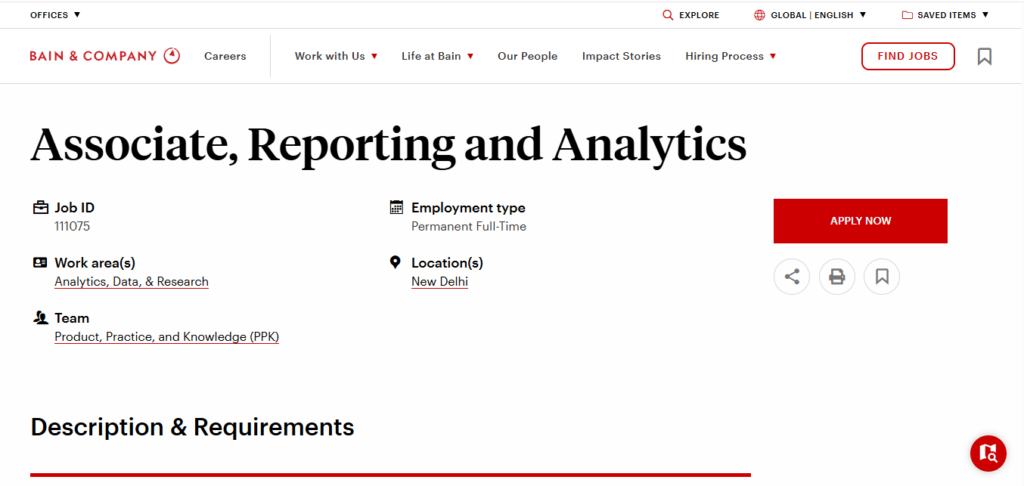The height and width of the screenshot is (486, 1024).
Task: Click the Description & Requirements heading
Action: tap(192, 427)
